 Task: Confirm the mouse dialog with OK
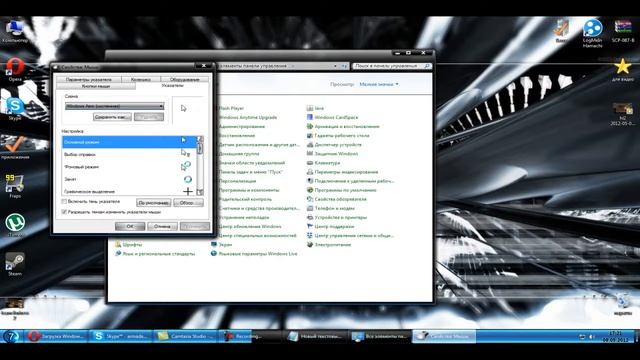[x=130, y=226]
